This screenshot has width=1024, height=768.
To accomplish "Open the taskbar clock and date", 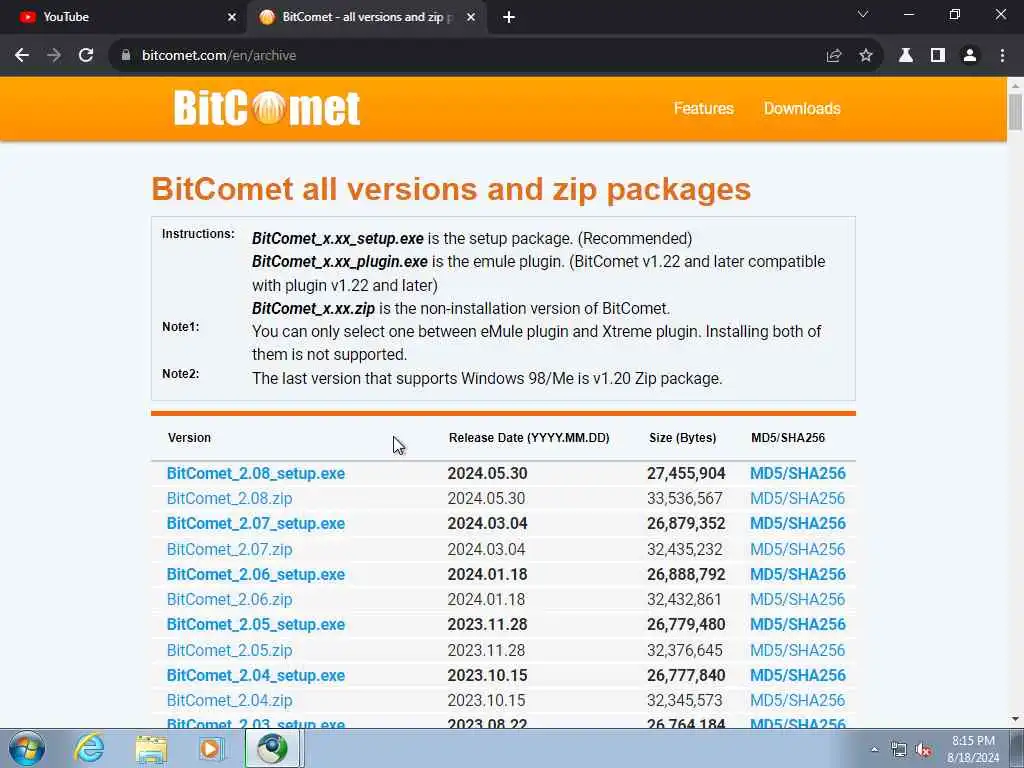I will coord(973,749).
